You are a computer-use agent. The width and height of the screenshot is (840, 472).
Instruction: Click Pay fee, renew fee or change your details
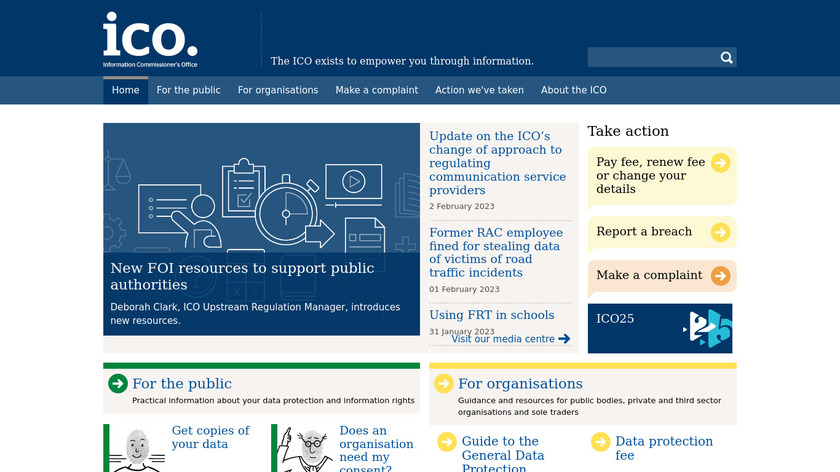tap(650, 175)
